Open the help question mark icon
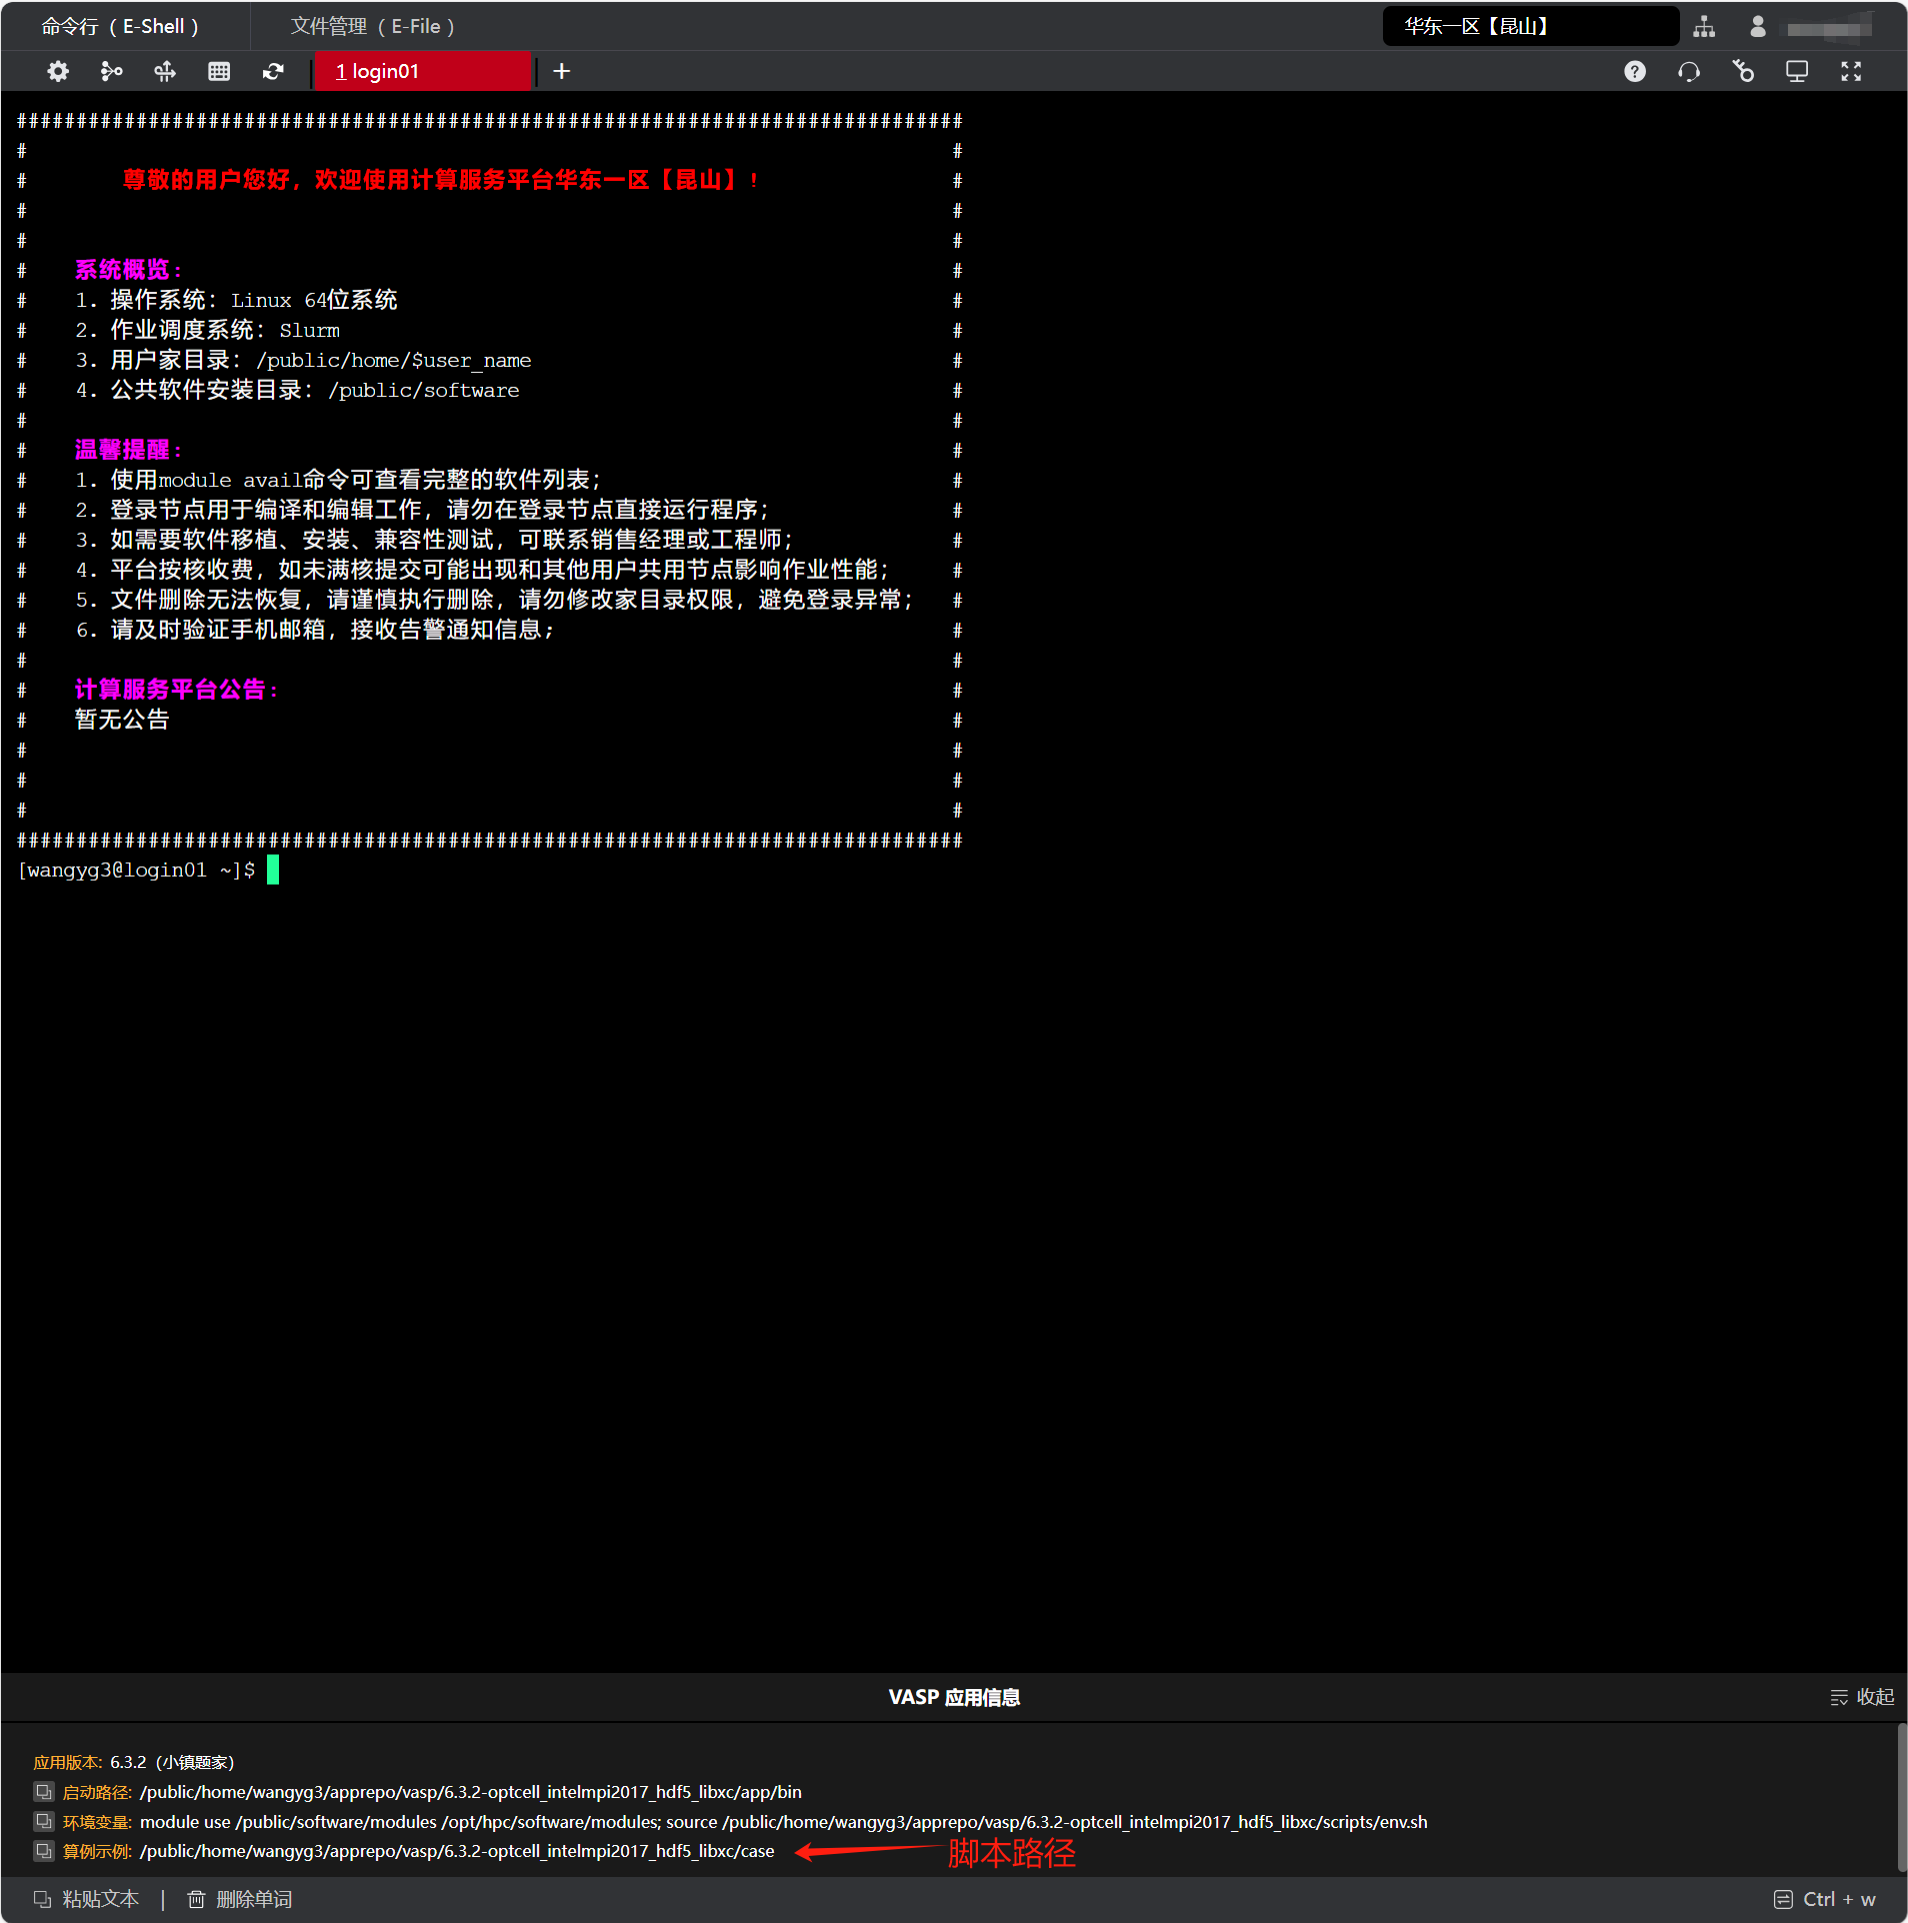The image size is (1908, 1923). click(x=1635, y=71)
